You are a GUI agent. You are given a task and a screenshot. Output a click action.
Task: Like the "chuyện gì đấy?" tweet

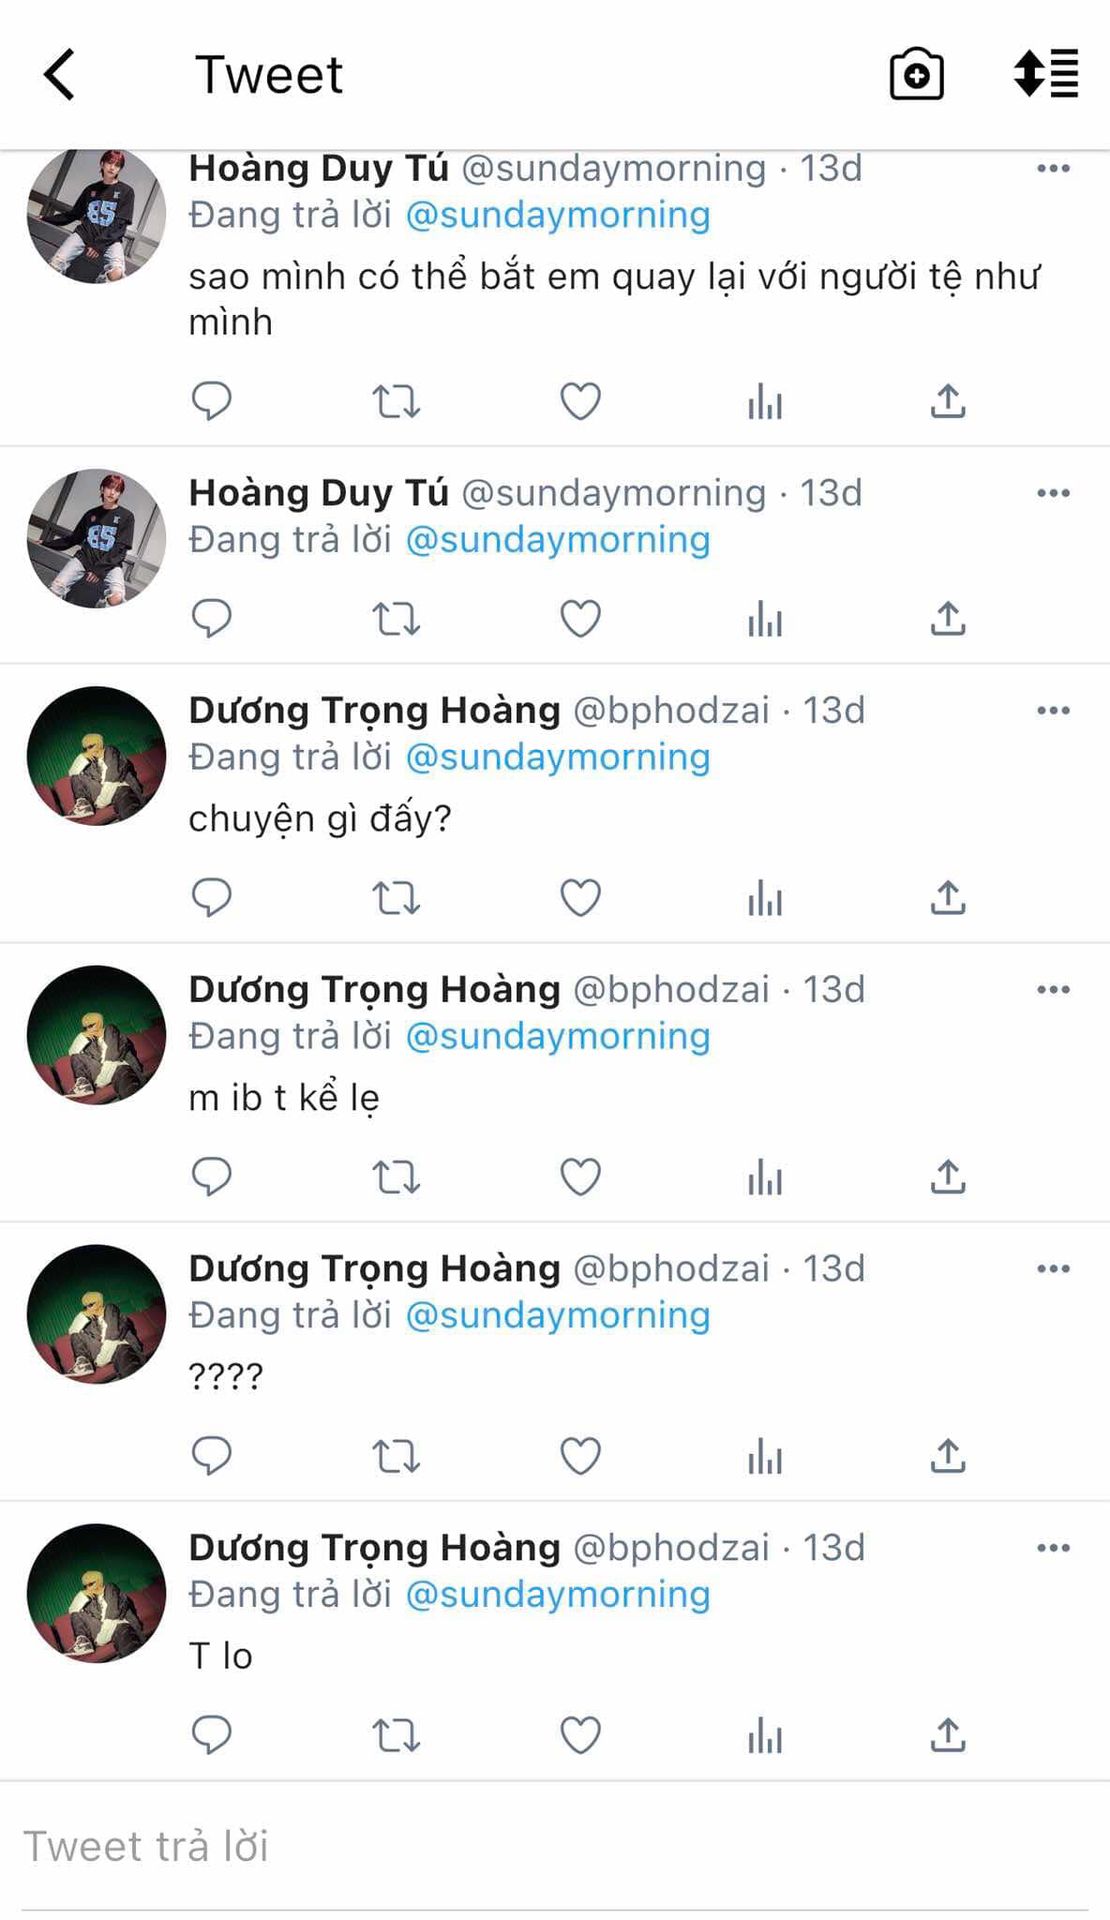(x=580, y=897)
